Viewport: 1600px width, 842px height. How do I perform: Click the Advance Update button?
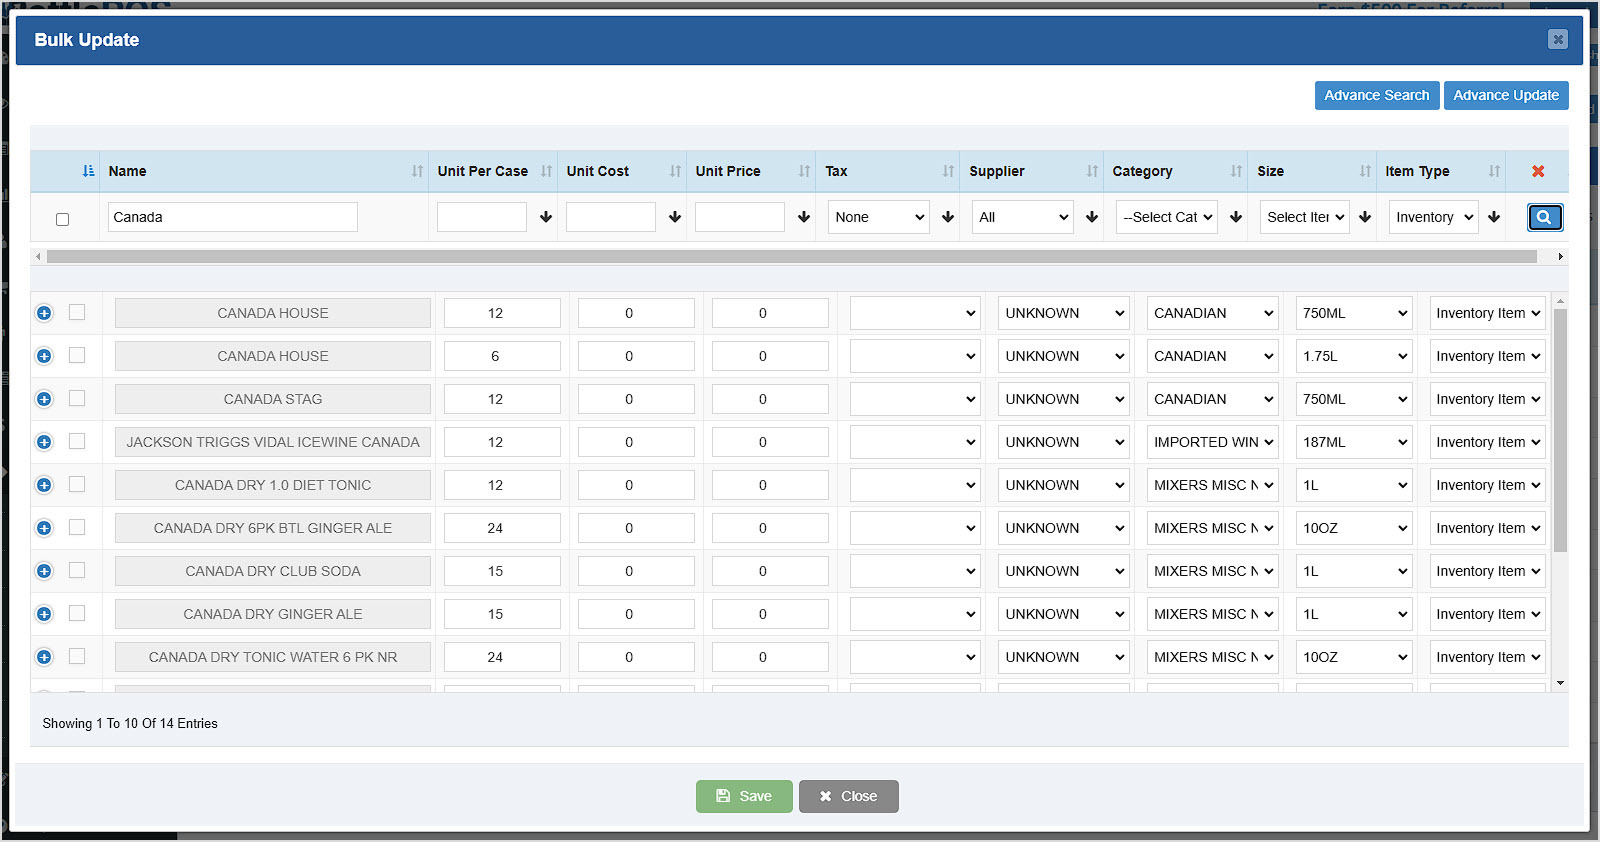click(x=1506, y=95)
